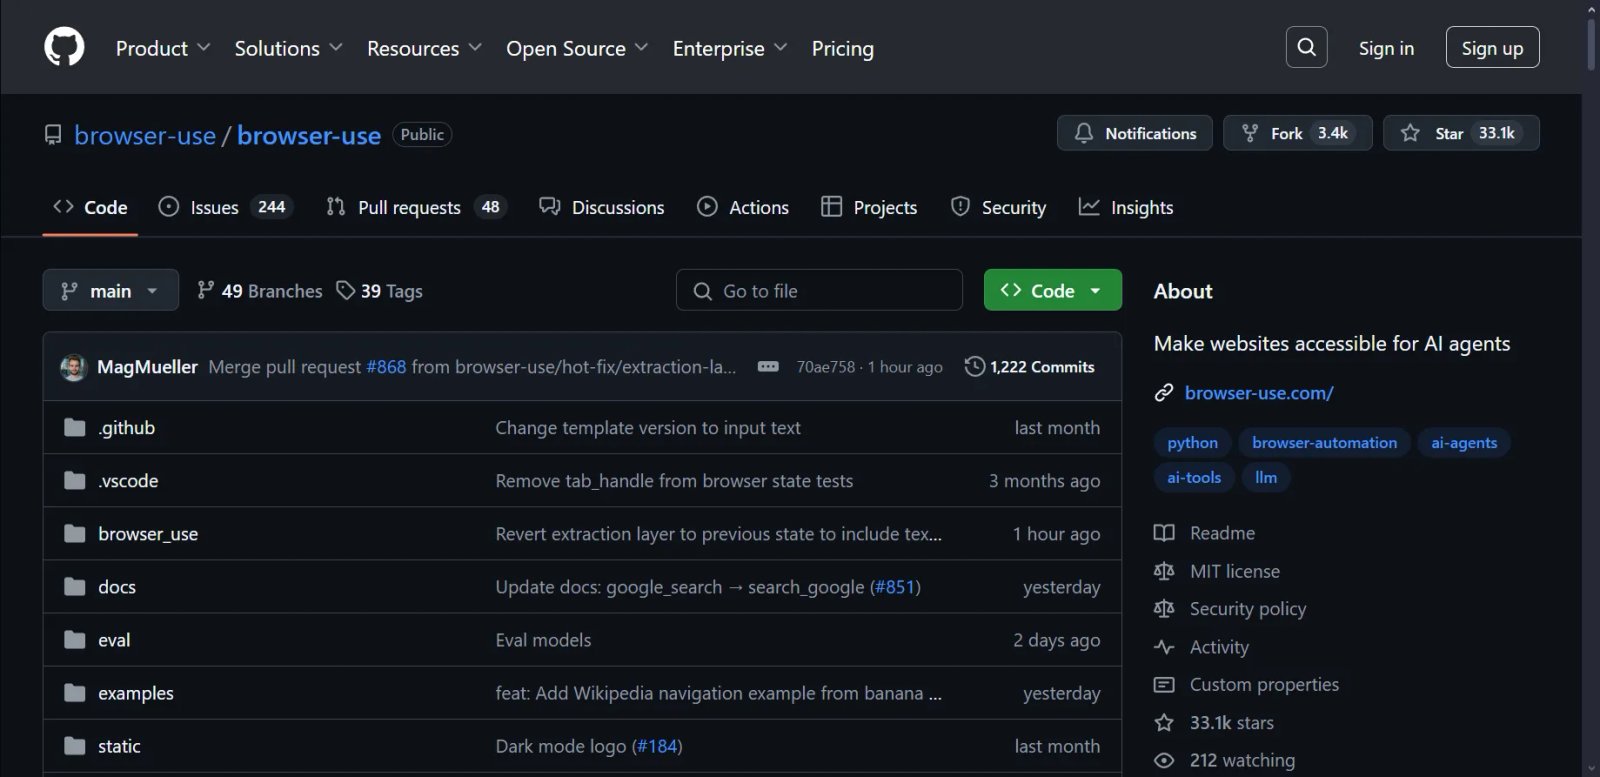Image resolution: width=1600 pixels, height=777 pixels.
Task: Click the Sign in link
Action: 1386,48
